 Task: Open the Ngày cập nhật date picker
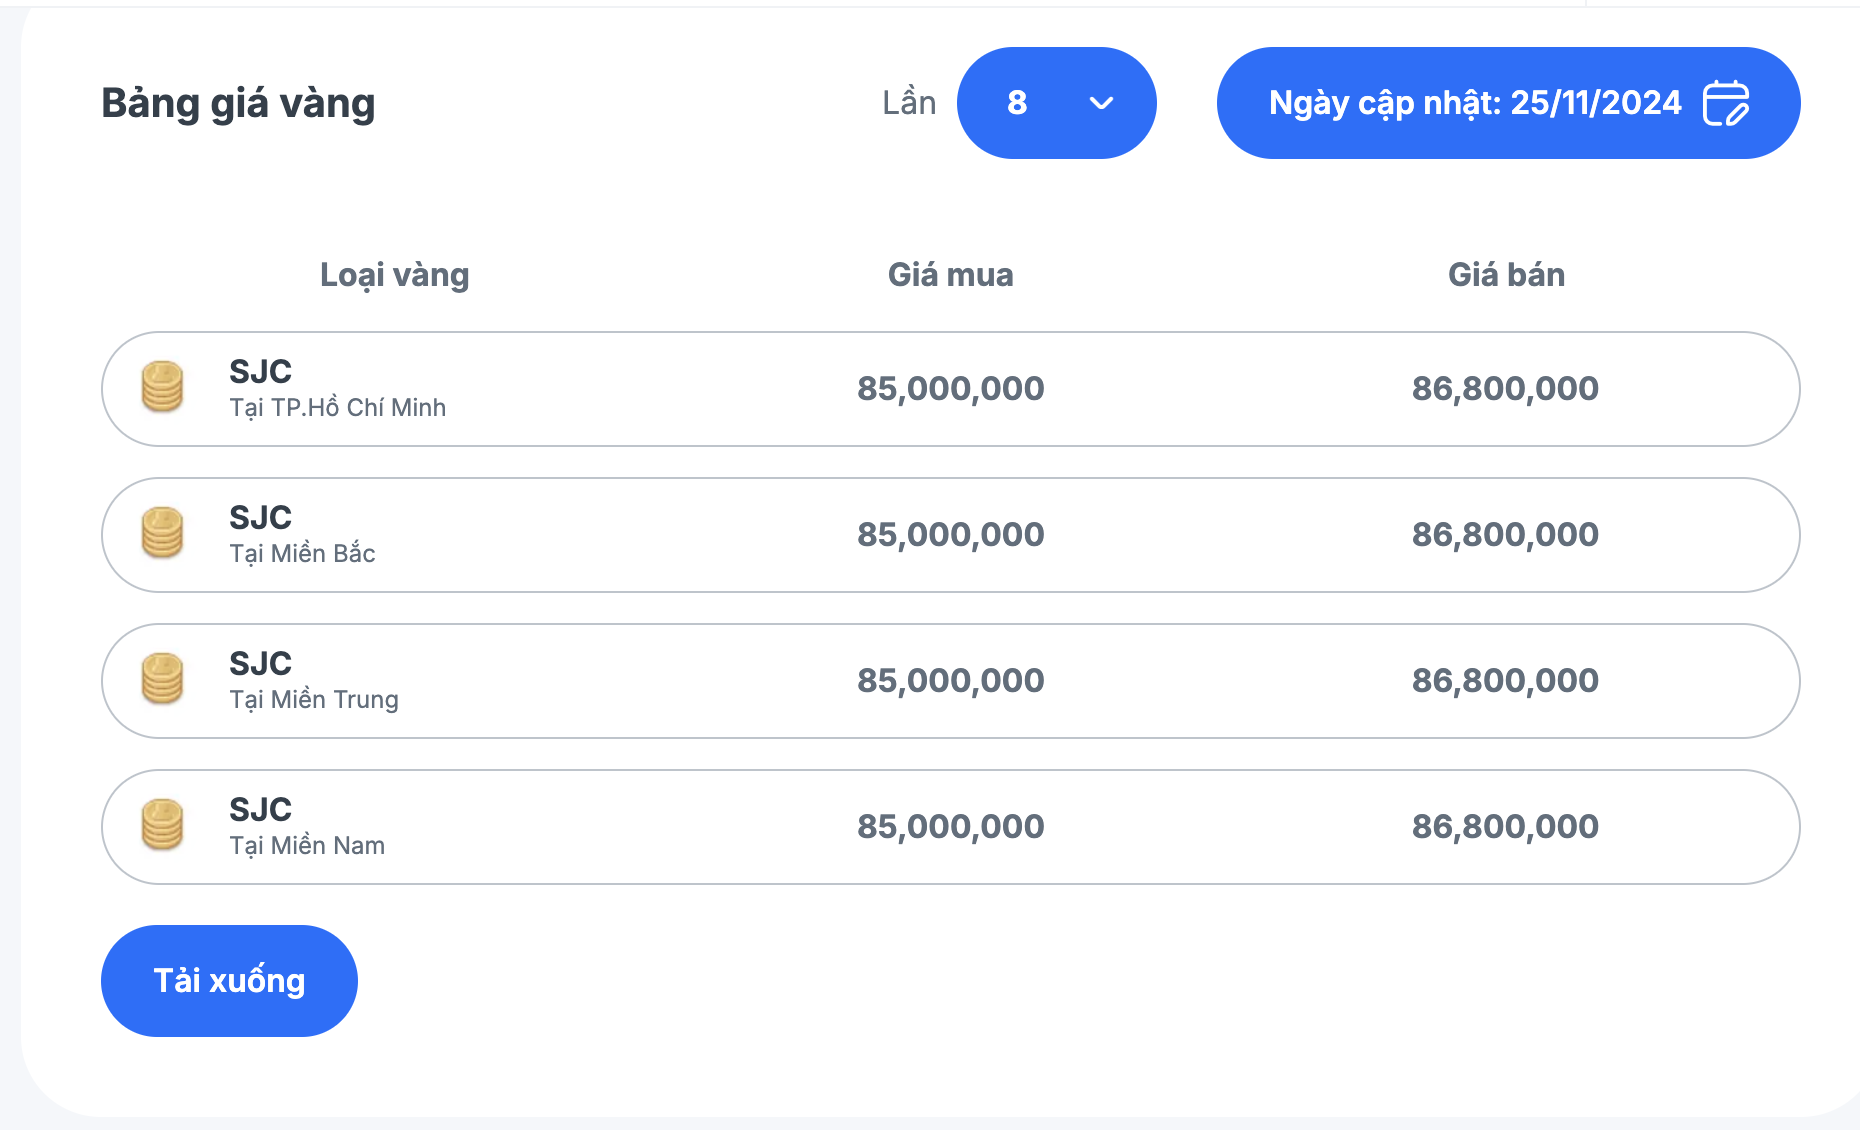pyautogui.click(x=1475, y=103)
